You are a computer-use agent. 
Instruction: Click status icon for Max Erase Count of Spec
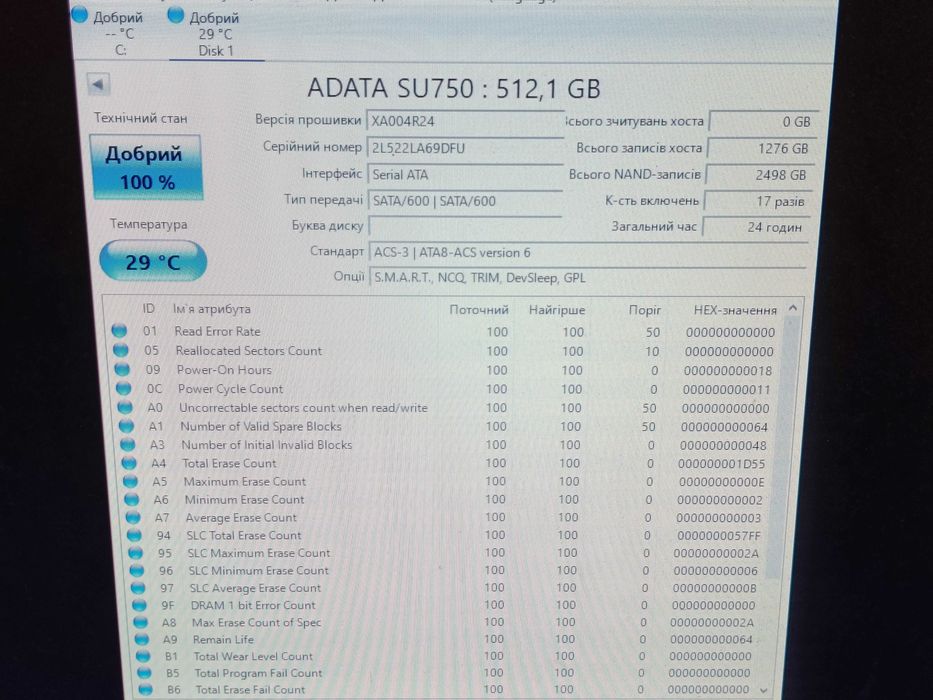pos(140,622)
